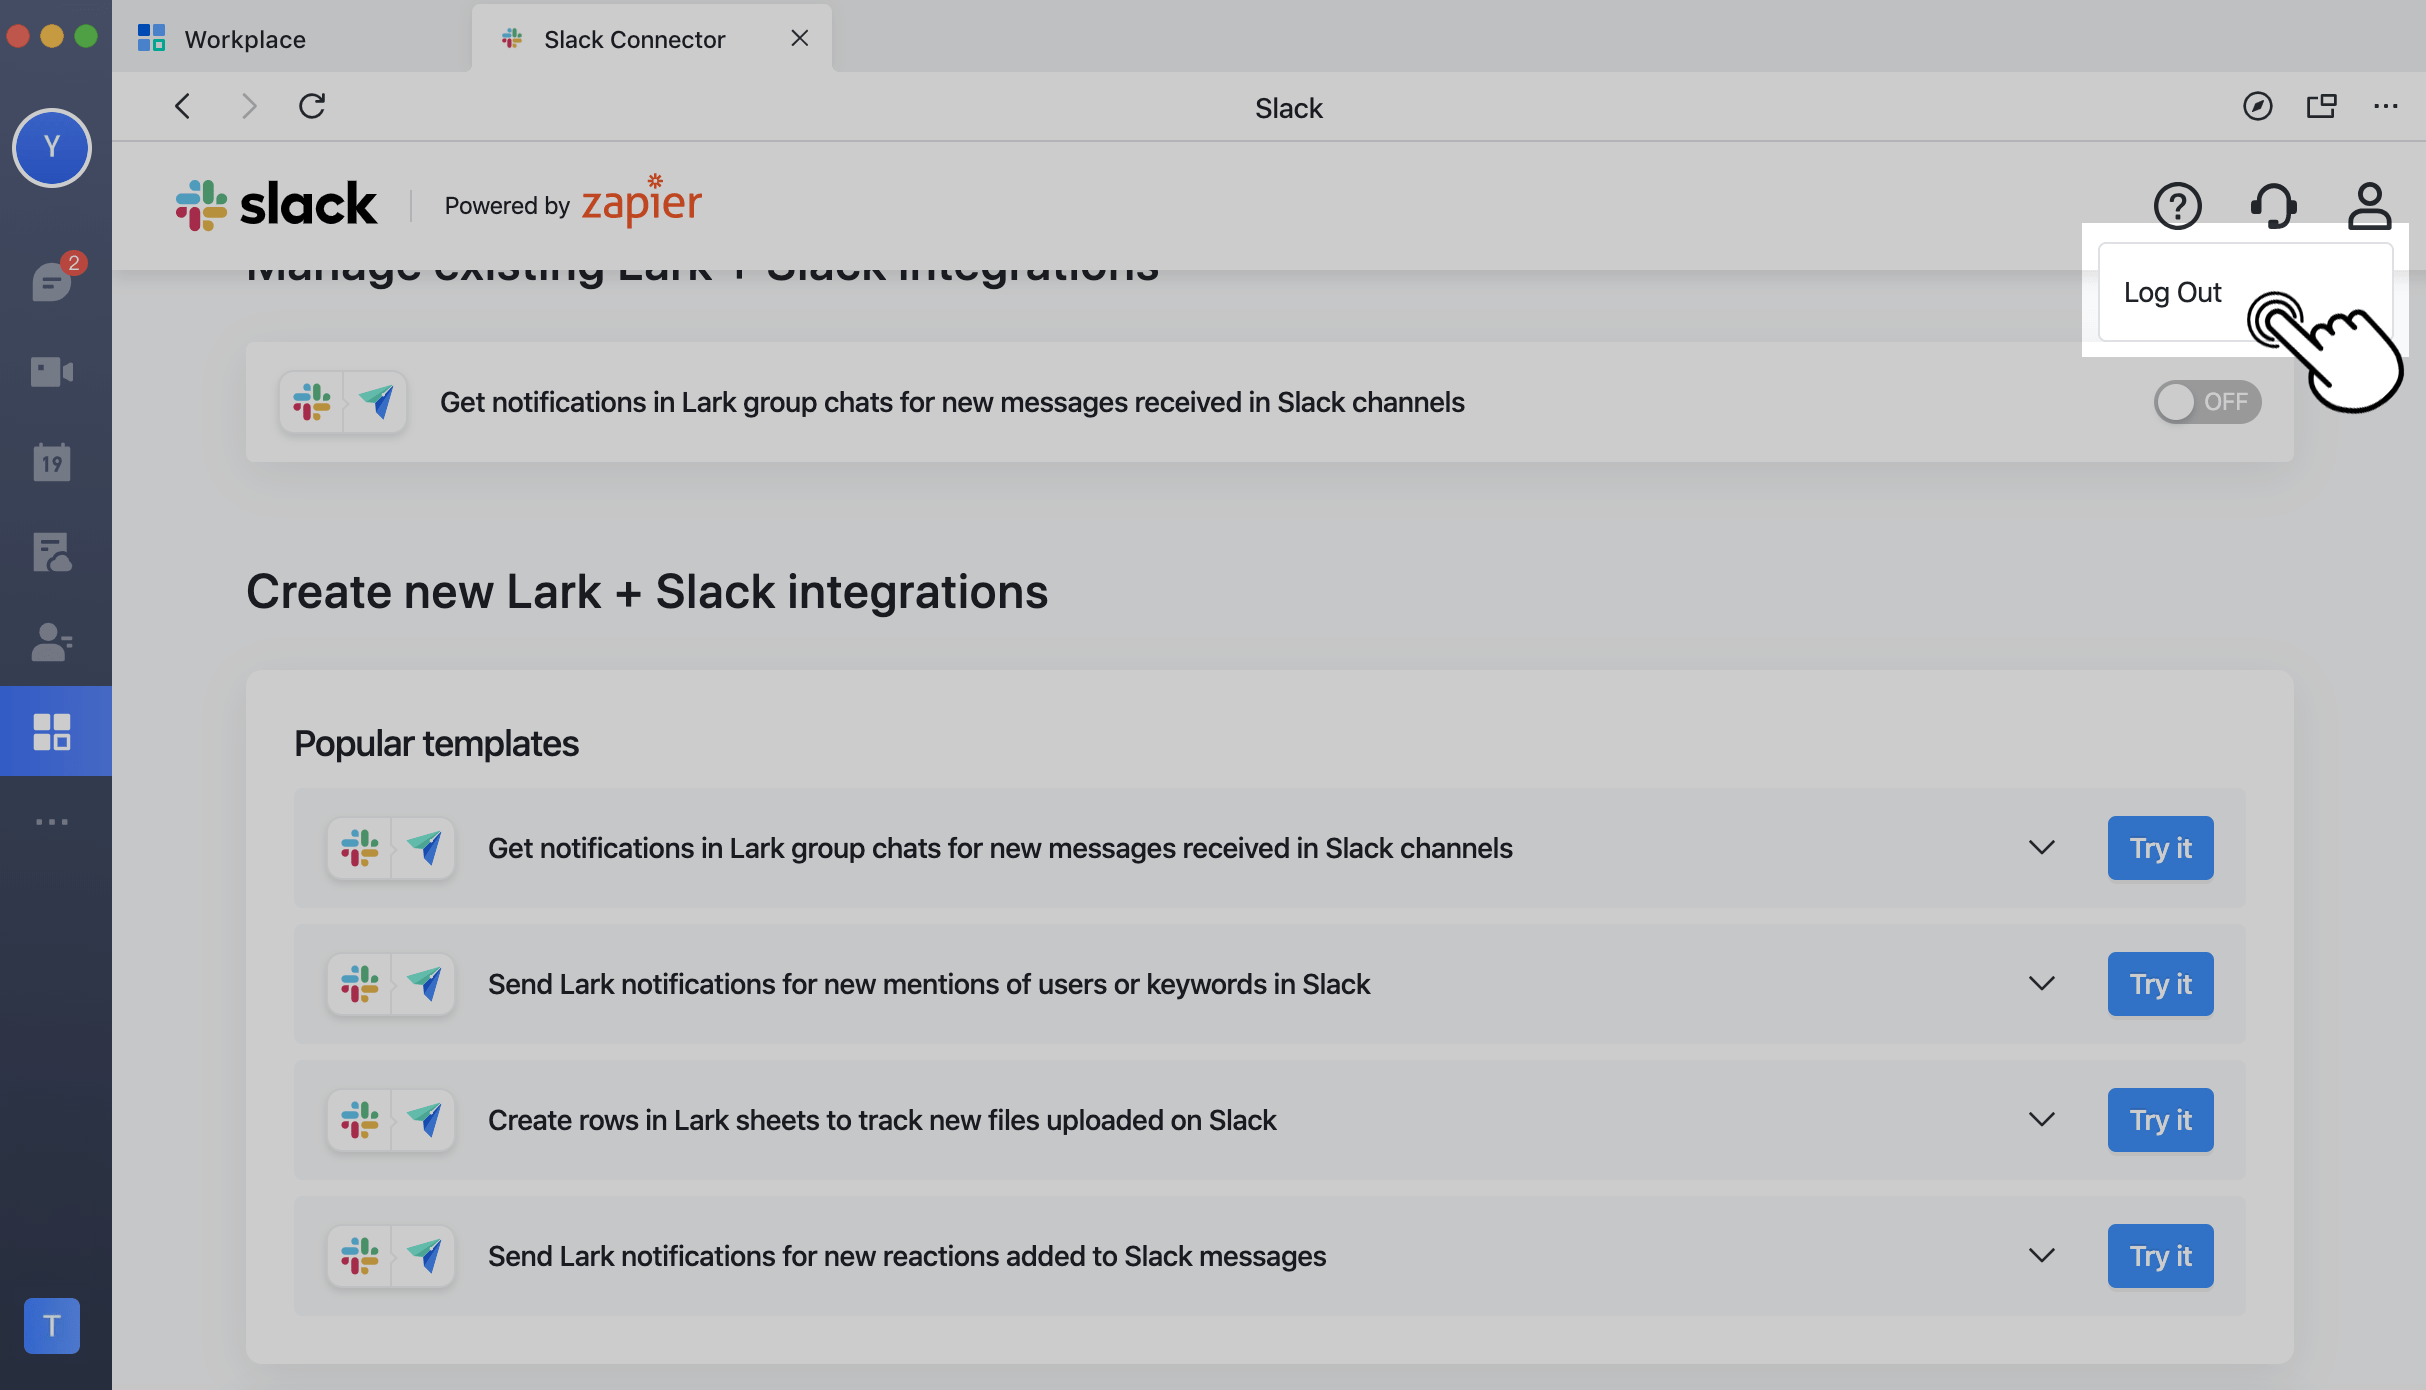Select Log Out from account menu

click(2172, 292)
